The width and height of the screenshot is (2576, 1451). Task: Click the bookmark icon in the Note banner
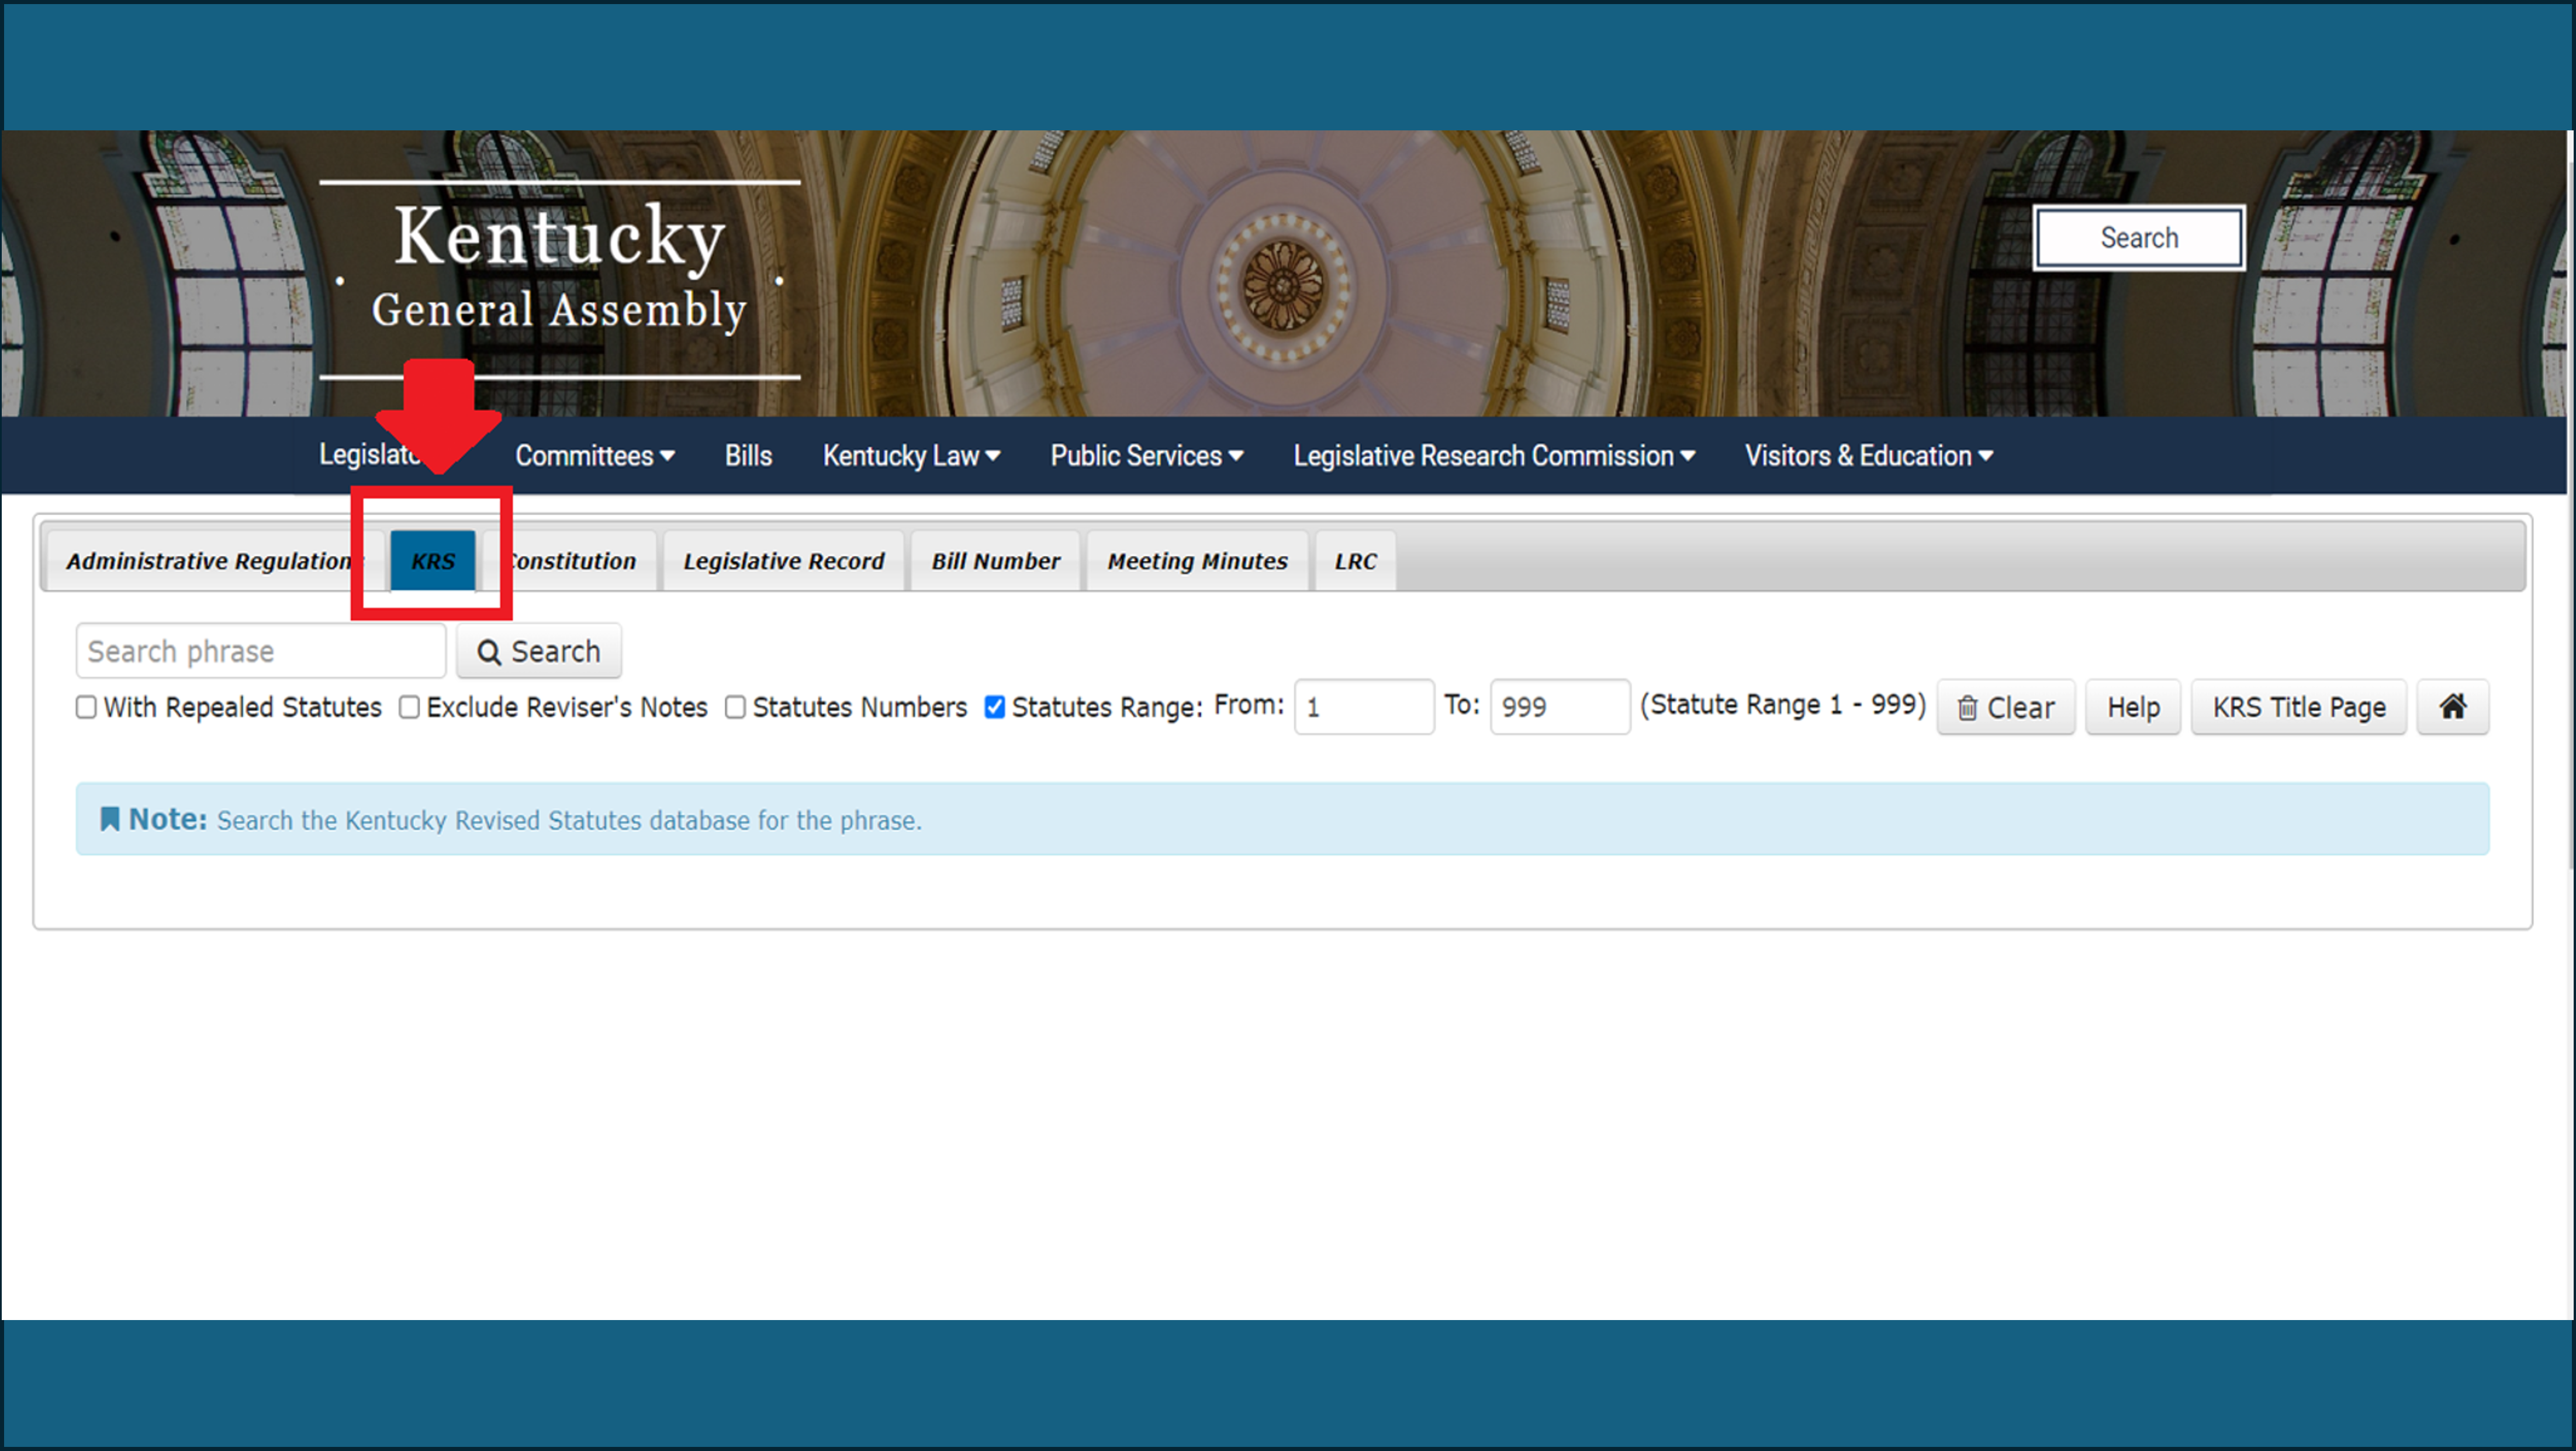pos(111,818)
